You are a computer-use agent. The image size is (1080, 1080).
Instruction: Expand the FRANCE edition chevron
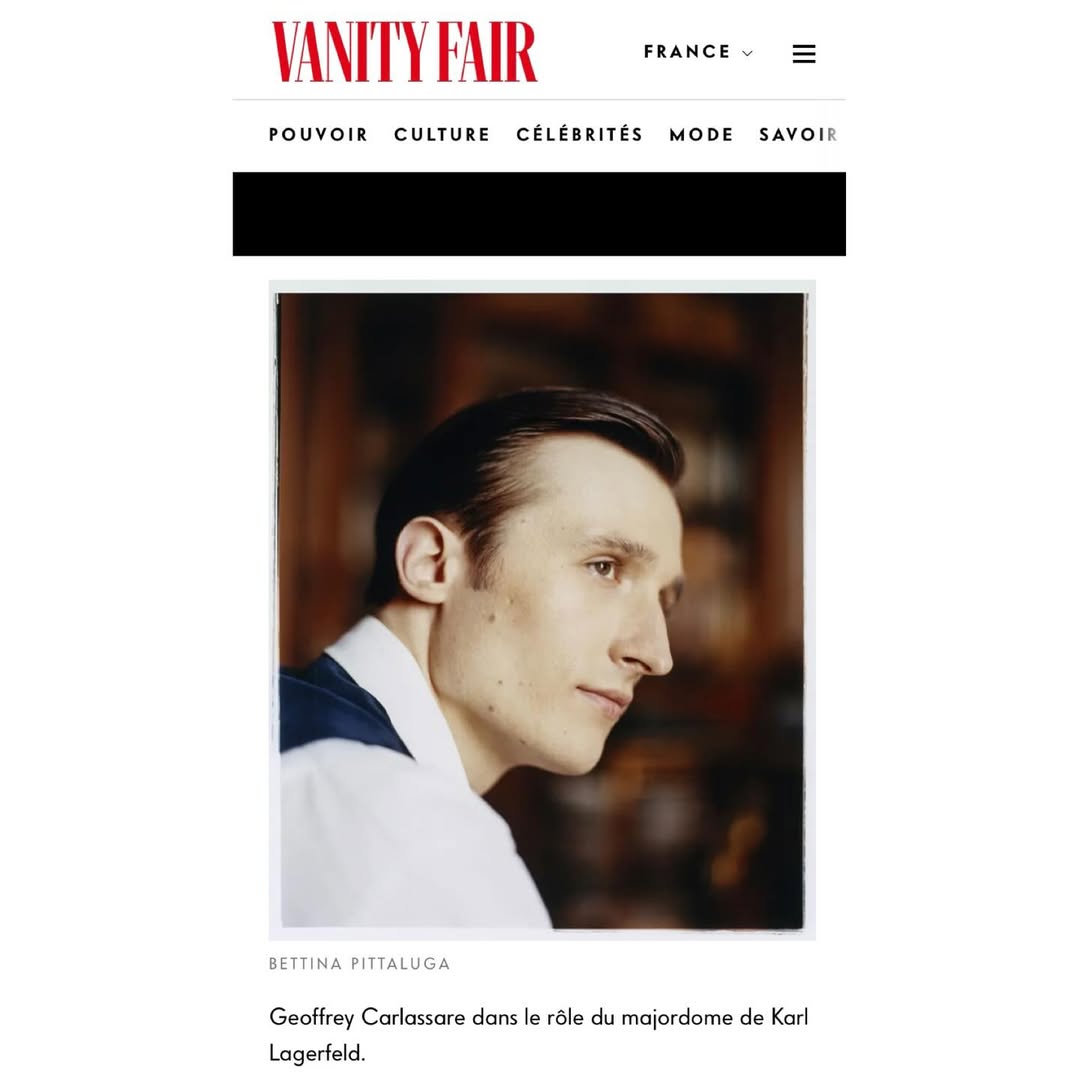point(747,53)
